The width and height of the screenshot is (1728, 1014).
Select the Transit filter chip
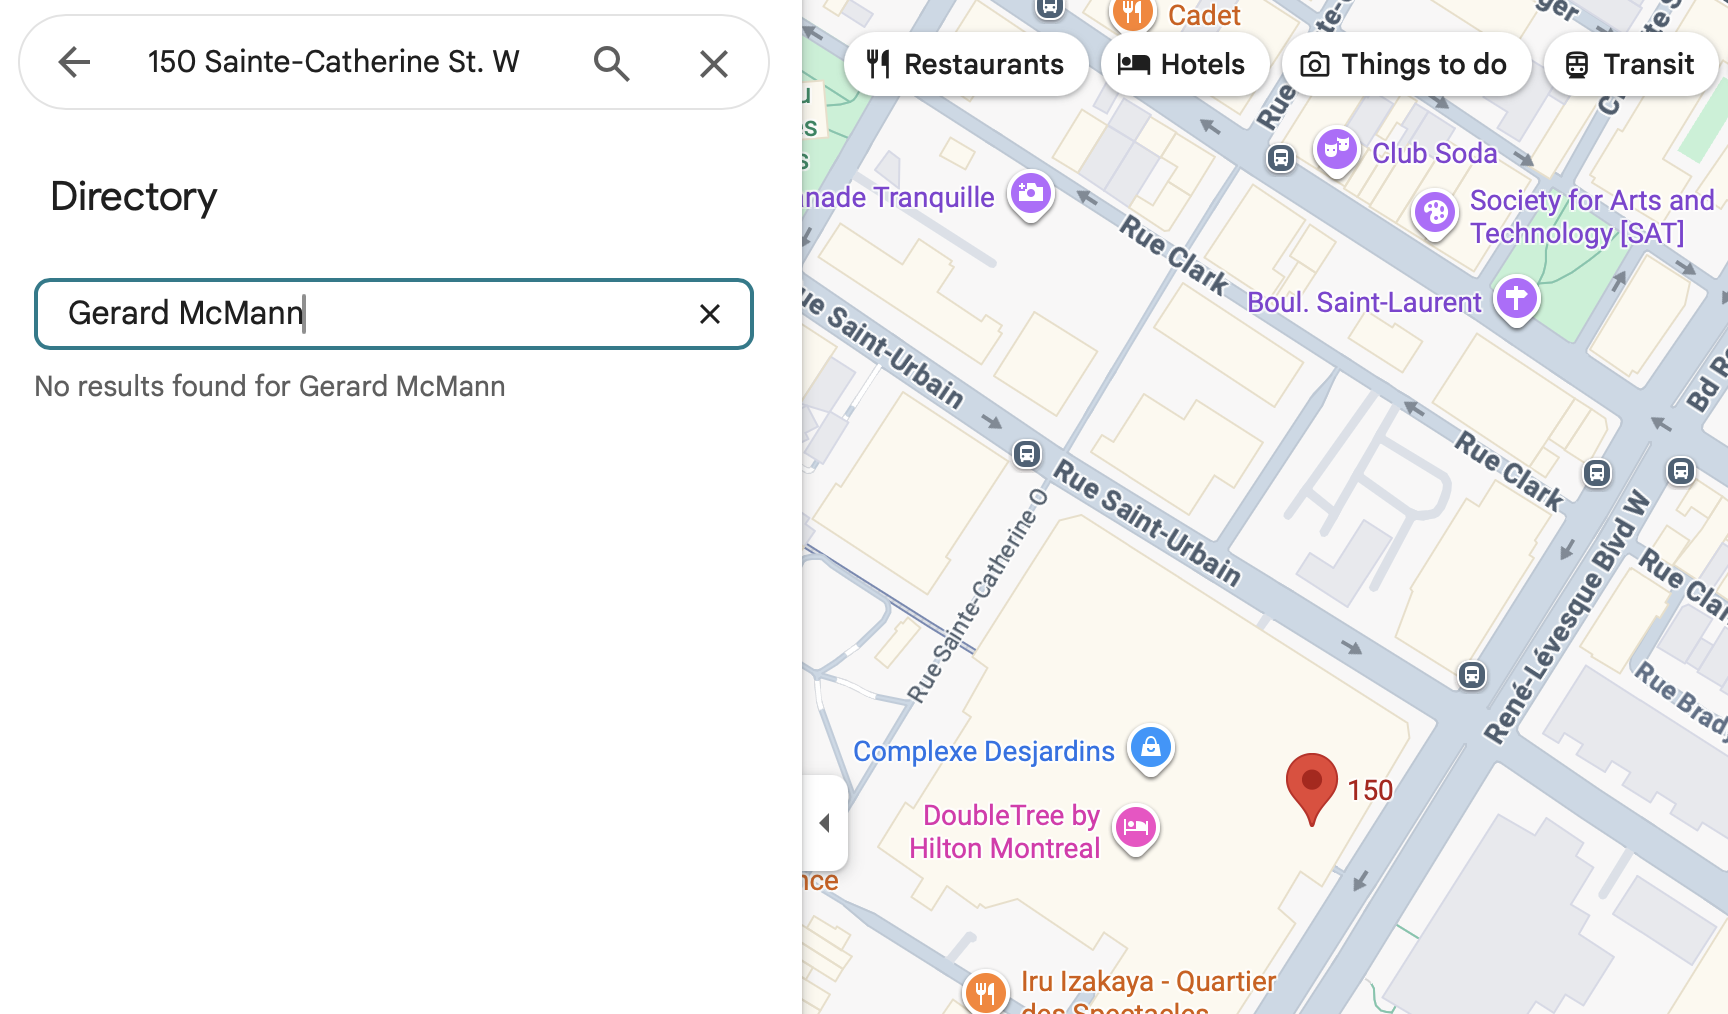point(1630,64)
